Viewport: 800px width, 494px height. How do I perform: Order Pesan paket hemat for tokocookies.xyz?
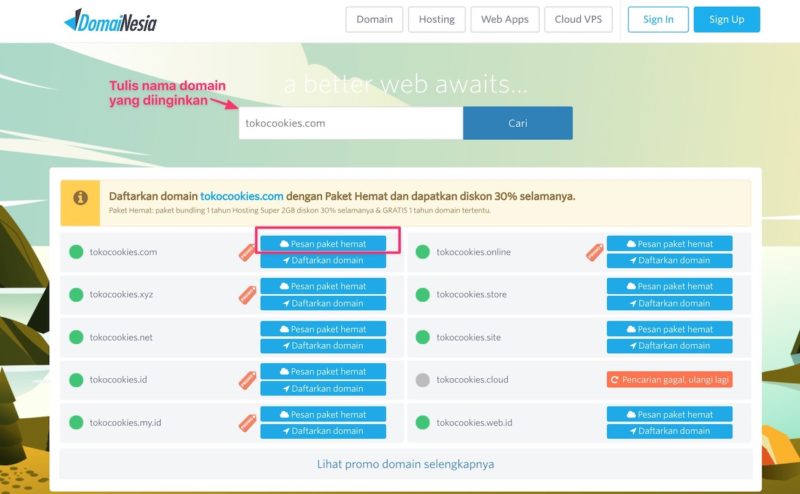[323, 286]
